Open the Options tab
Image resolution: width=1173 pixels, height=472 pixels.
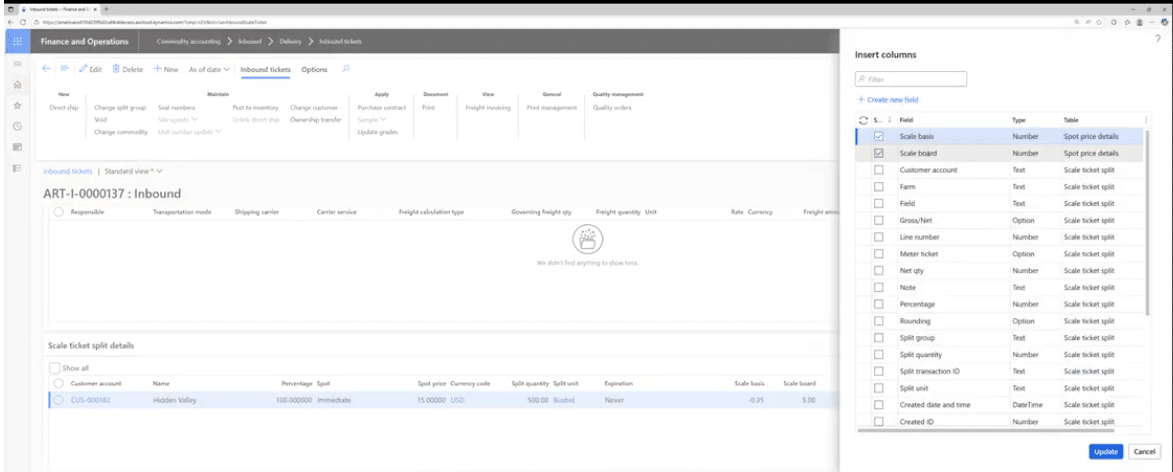coord(314,69)
